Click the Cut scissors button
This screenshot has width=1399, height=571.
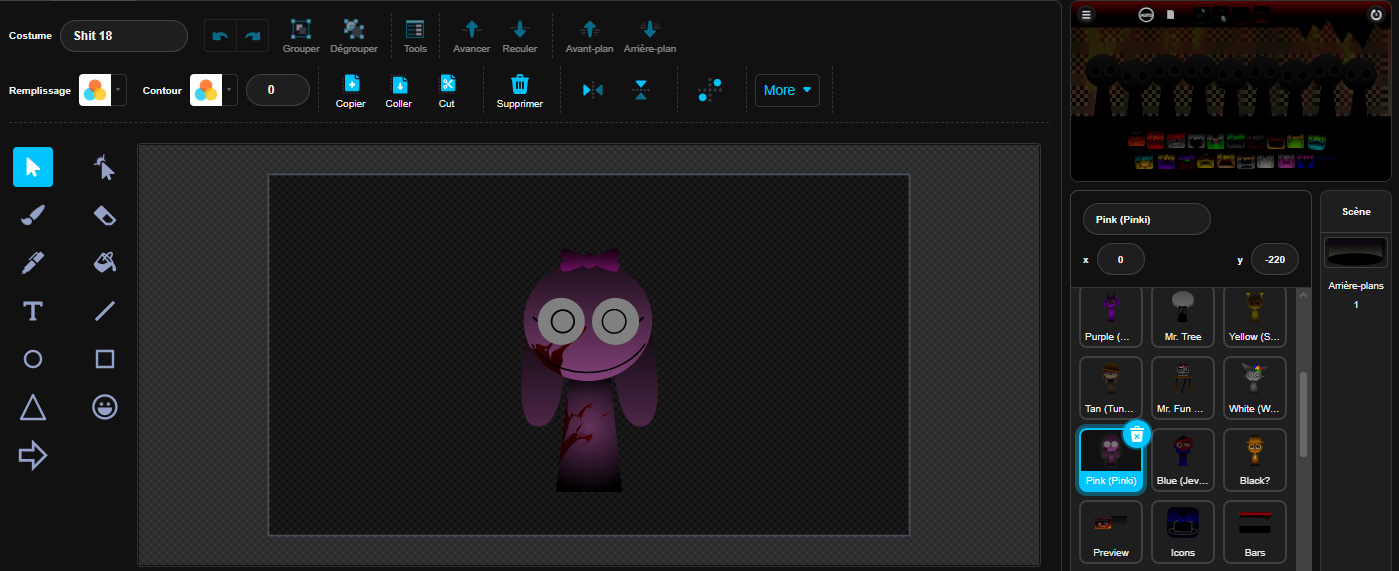point(447,91)
